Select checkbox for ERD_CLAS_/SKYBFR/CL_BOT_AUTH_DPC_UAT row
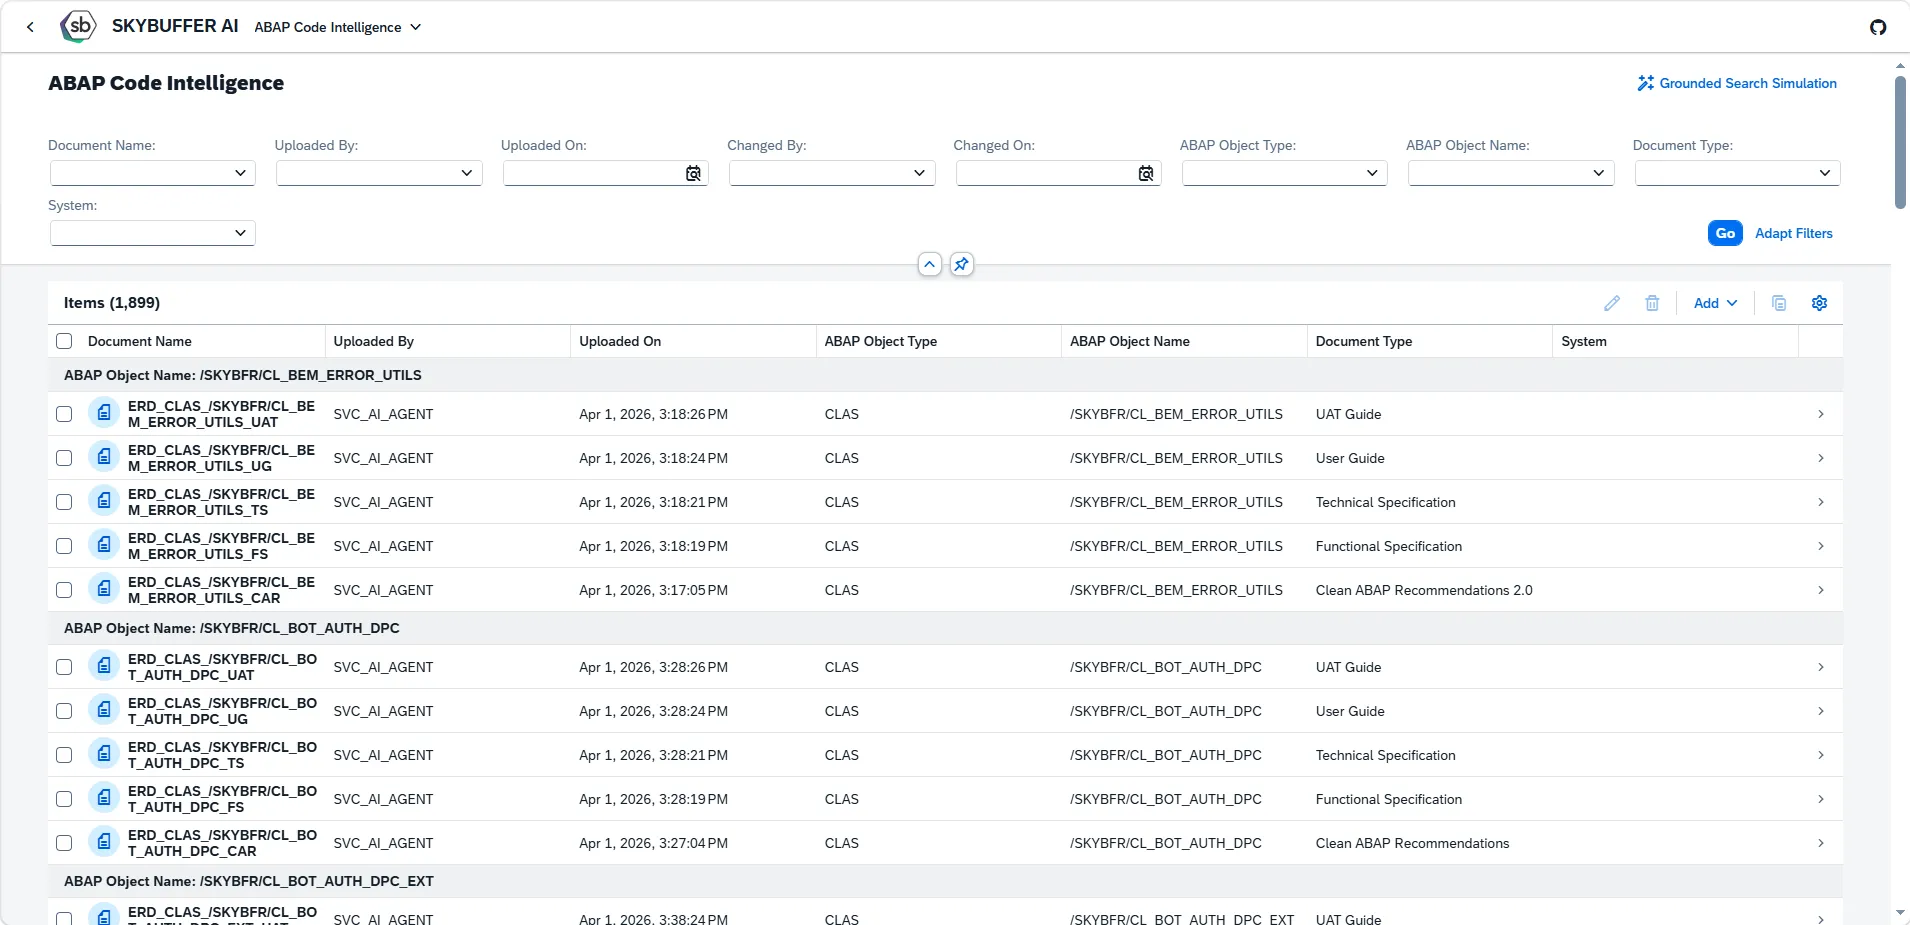 click(64, 667)
